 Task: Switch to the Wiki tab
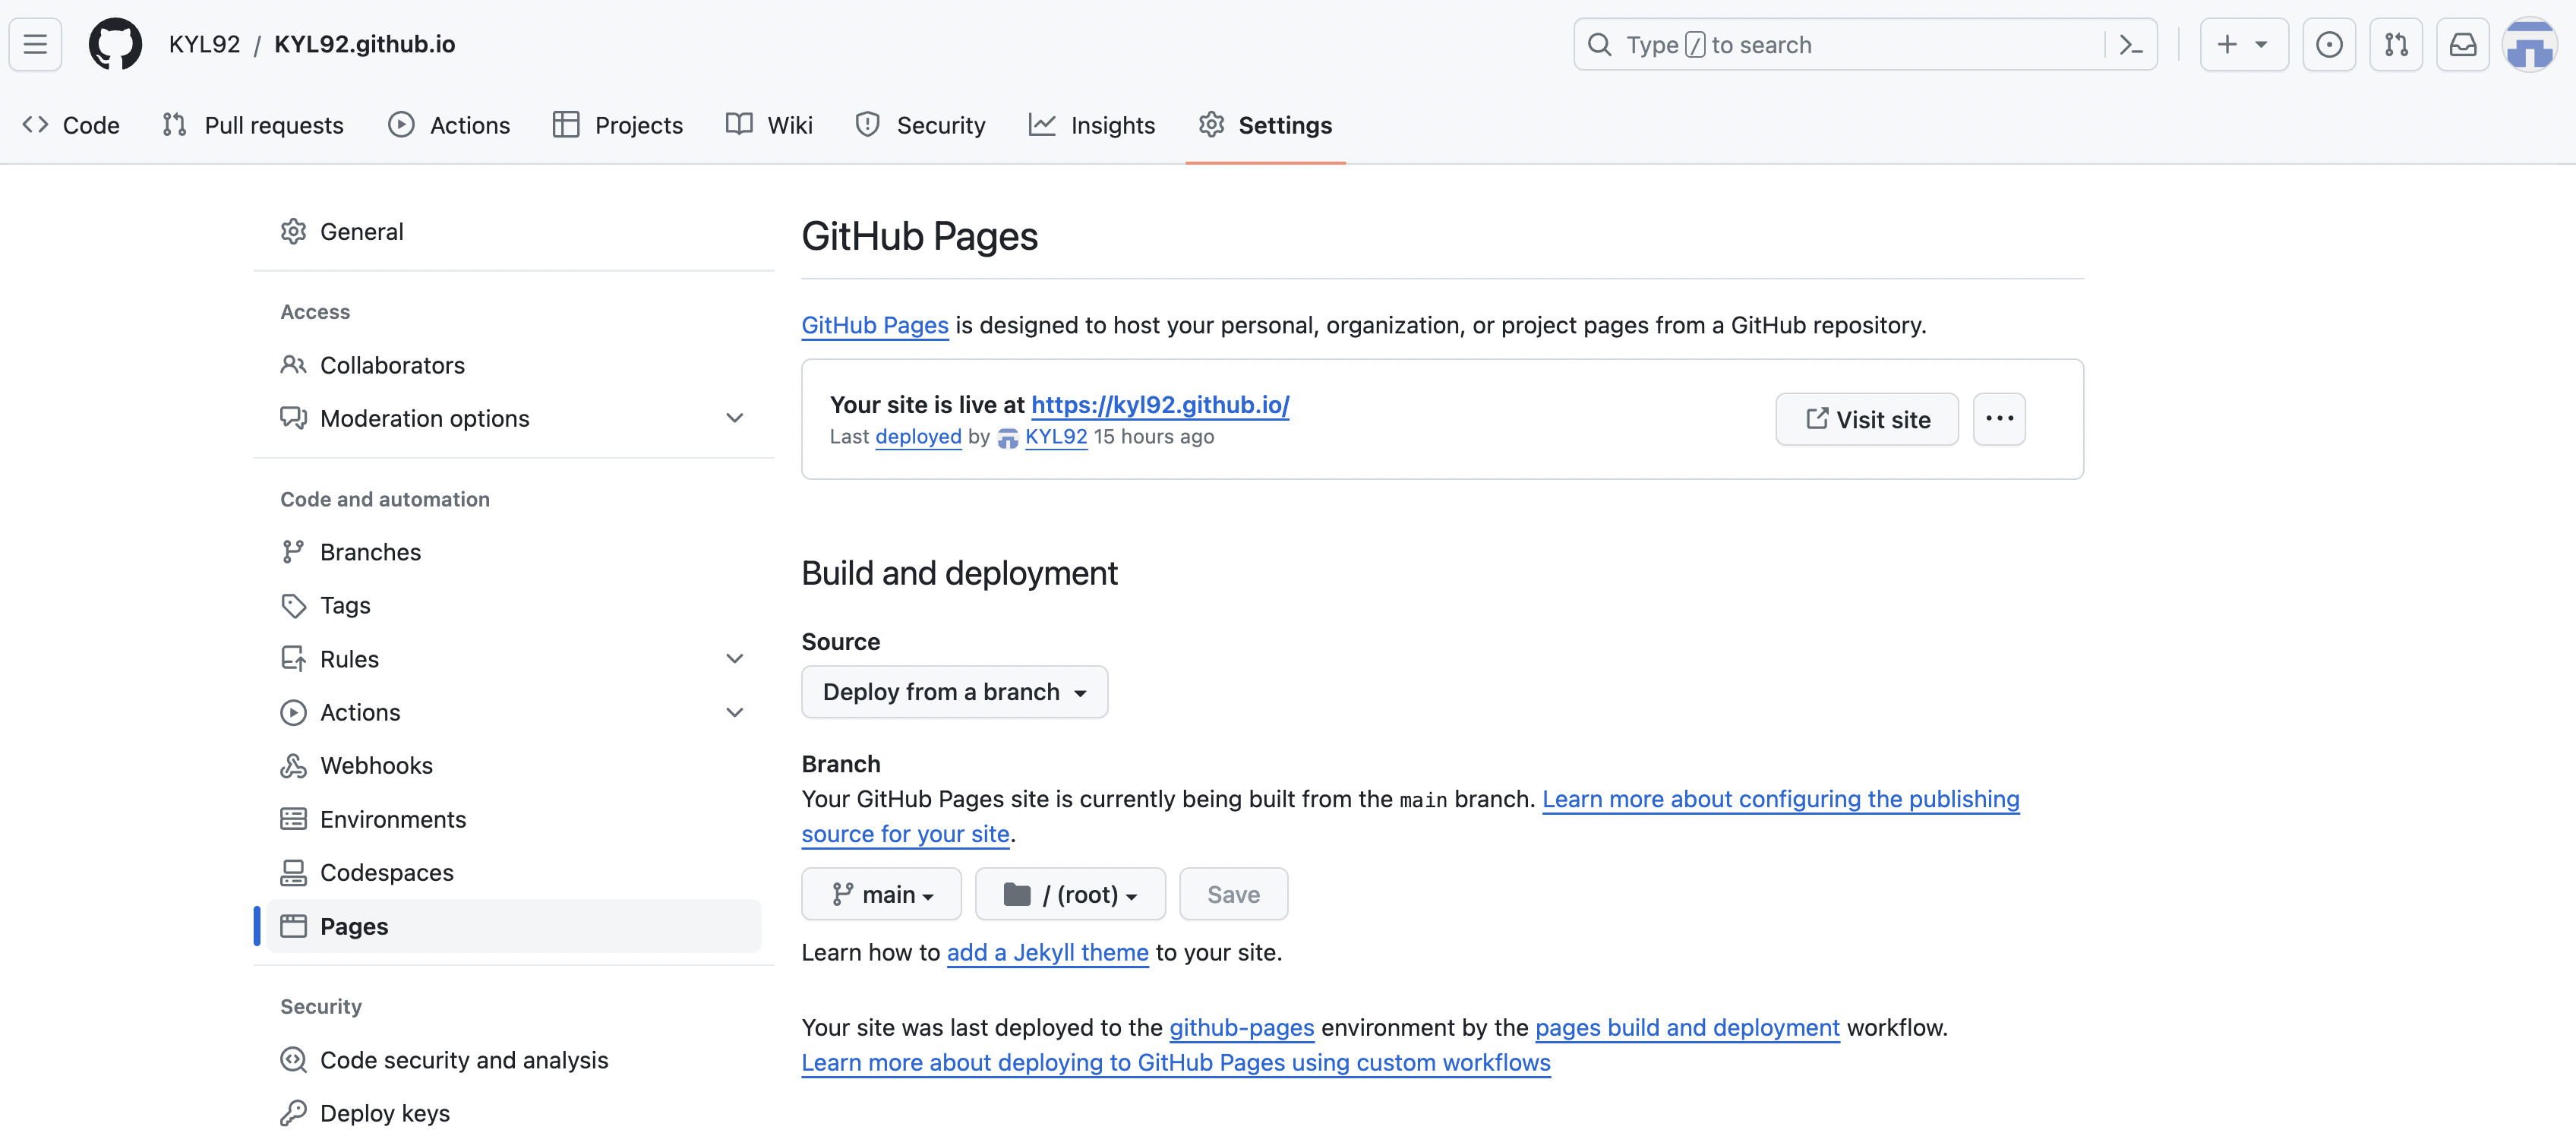769,125
